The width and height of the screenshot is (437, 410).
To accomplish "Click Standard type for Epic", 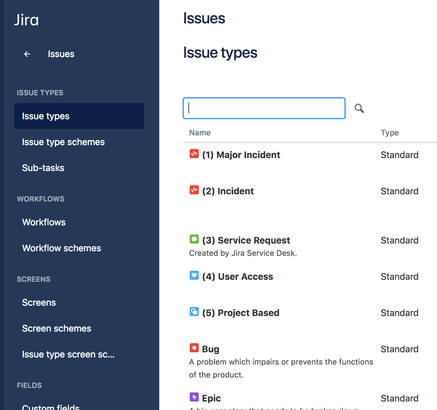I will (x=400, y=398).
